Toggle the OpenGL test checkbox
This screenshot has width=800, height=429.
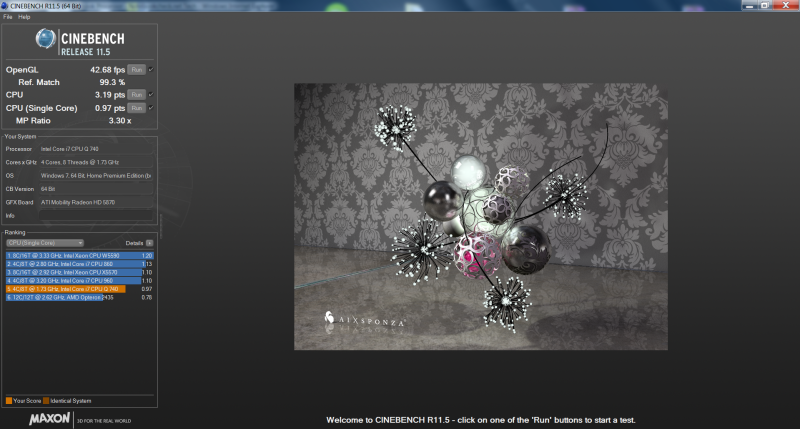point(151,69)
